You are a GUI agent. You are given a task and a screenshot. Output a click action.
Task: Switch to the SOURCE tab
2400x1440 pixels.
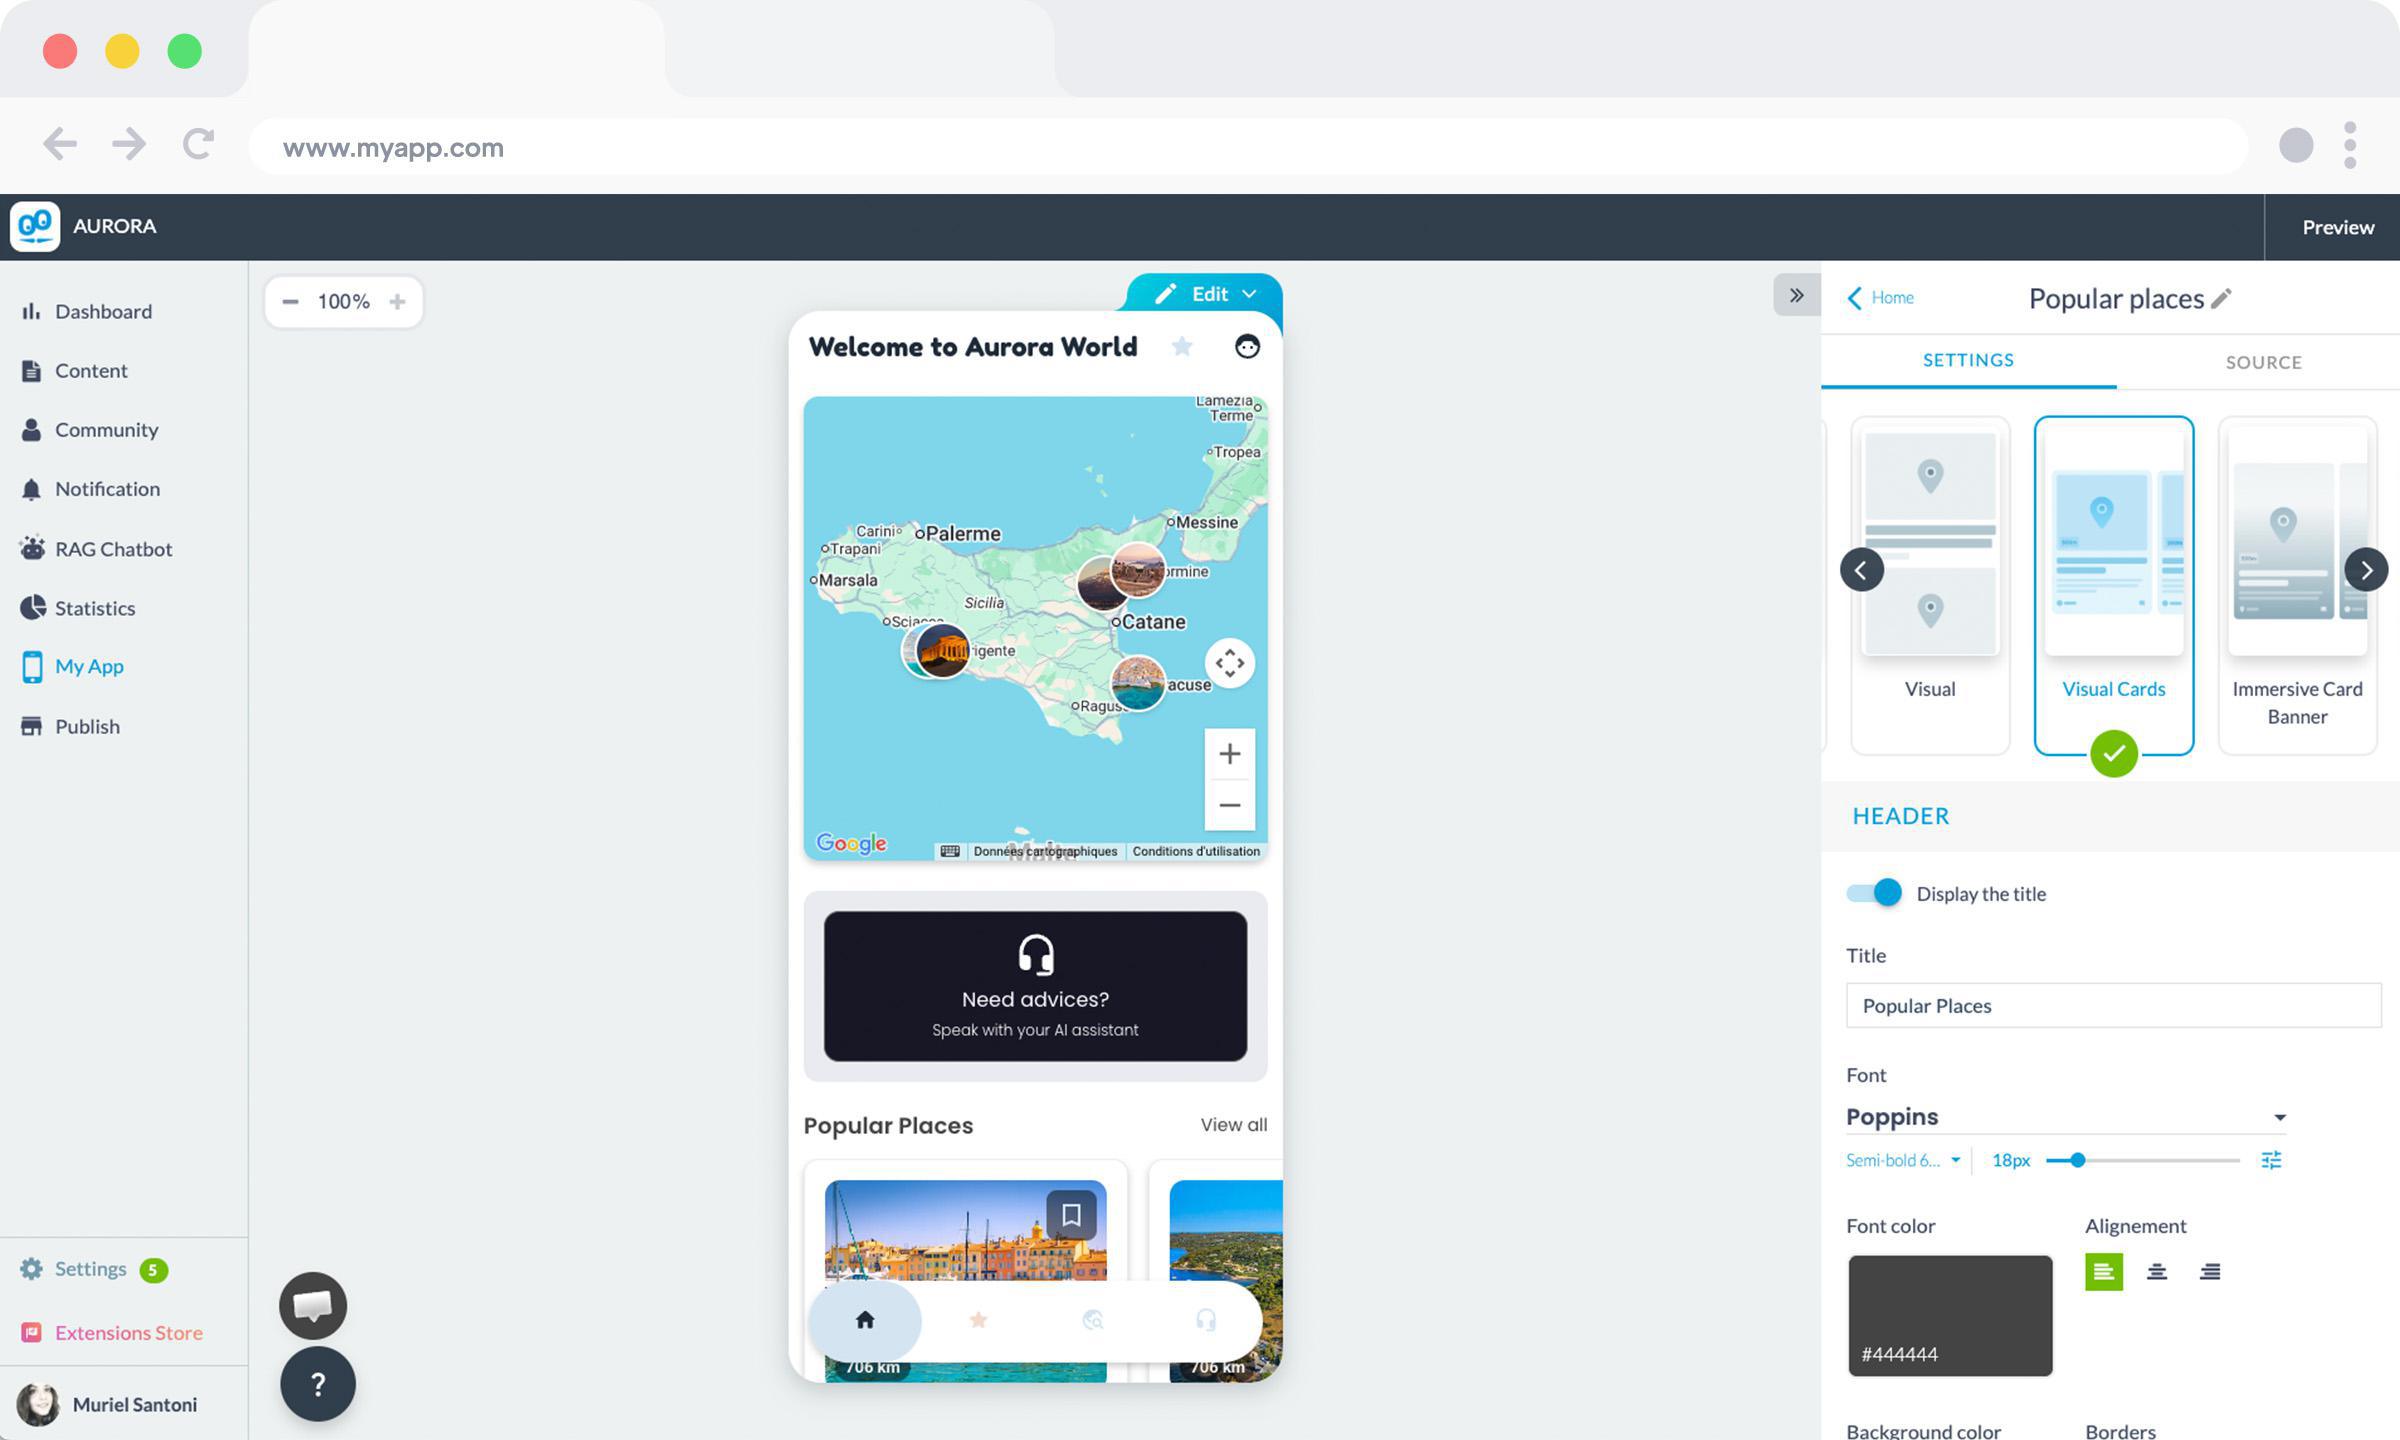point(2263,362)
